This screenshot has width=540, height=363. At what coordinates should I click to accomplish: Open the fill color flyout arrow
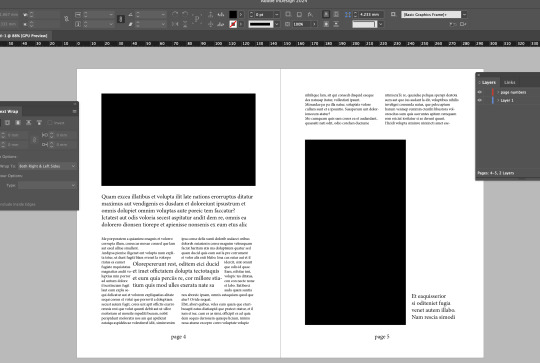tap(241, 14)
